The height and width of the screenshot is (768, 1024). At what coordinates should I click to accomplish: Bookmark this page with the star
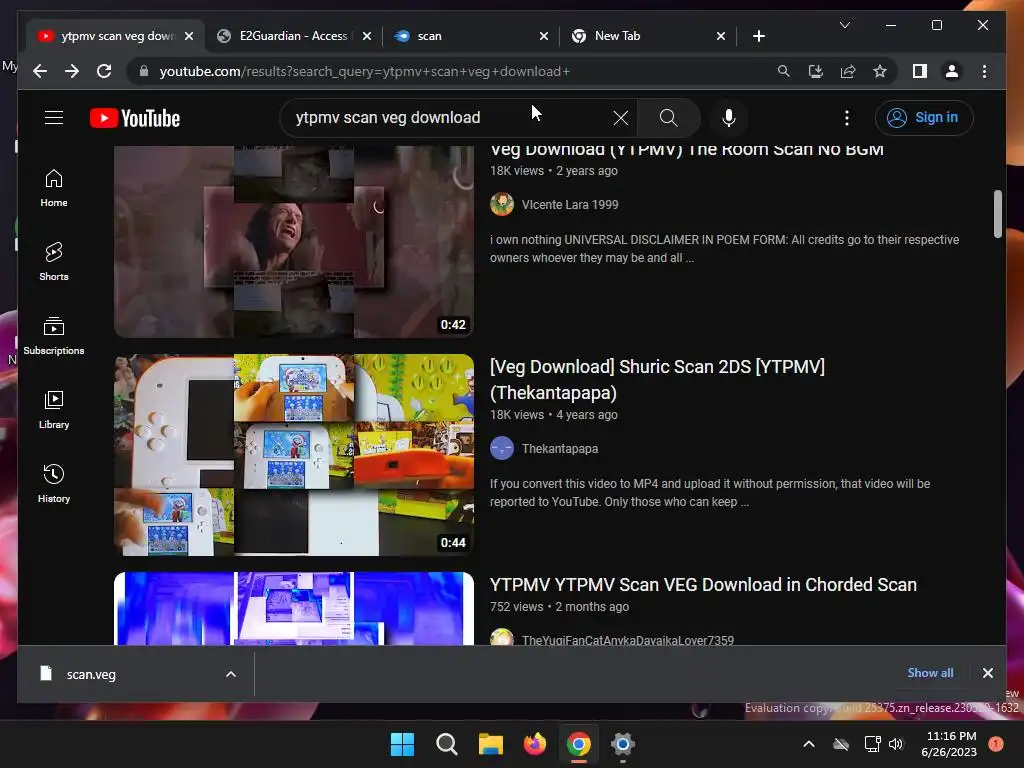[x=880, y=71]
